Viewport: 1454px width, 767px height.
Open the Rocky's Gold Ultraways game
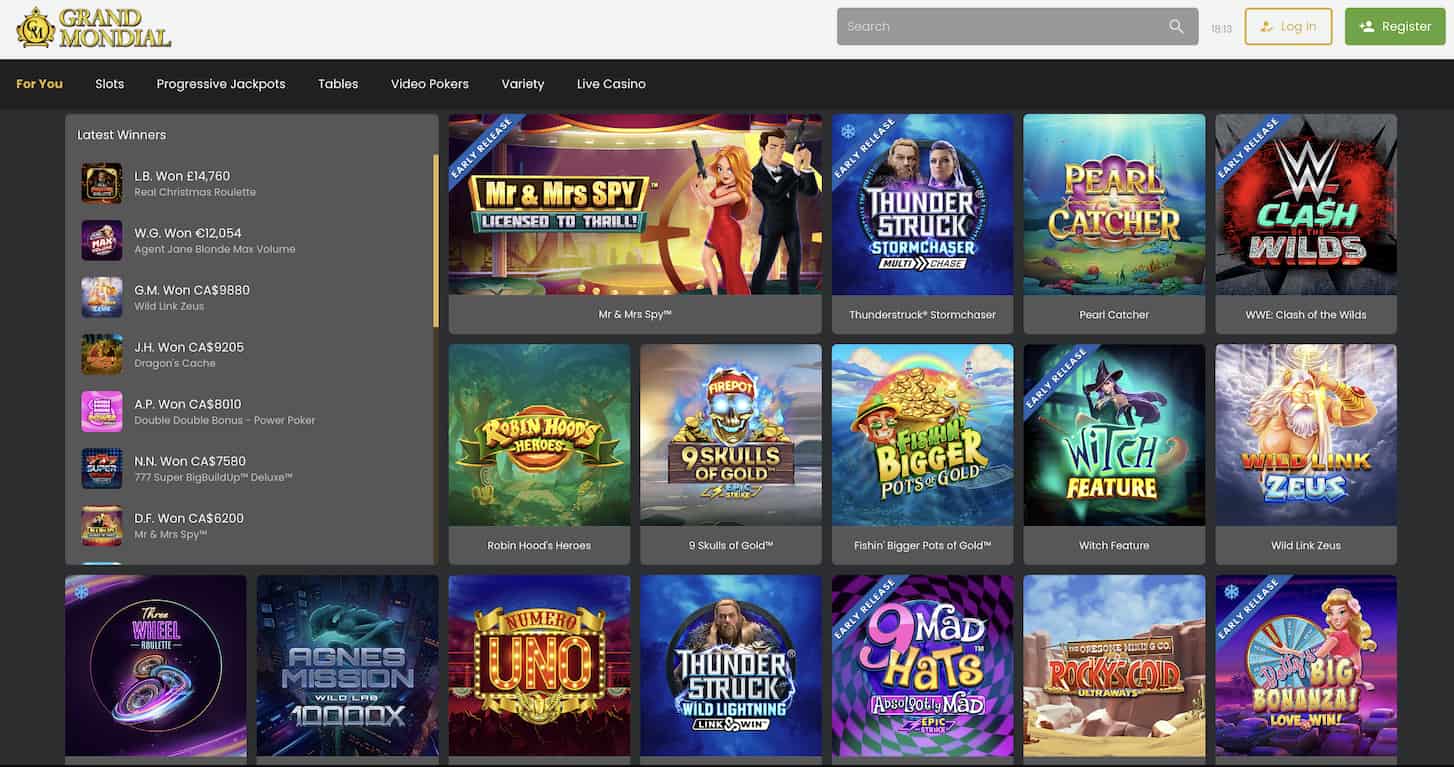click(1114, 665)
